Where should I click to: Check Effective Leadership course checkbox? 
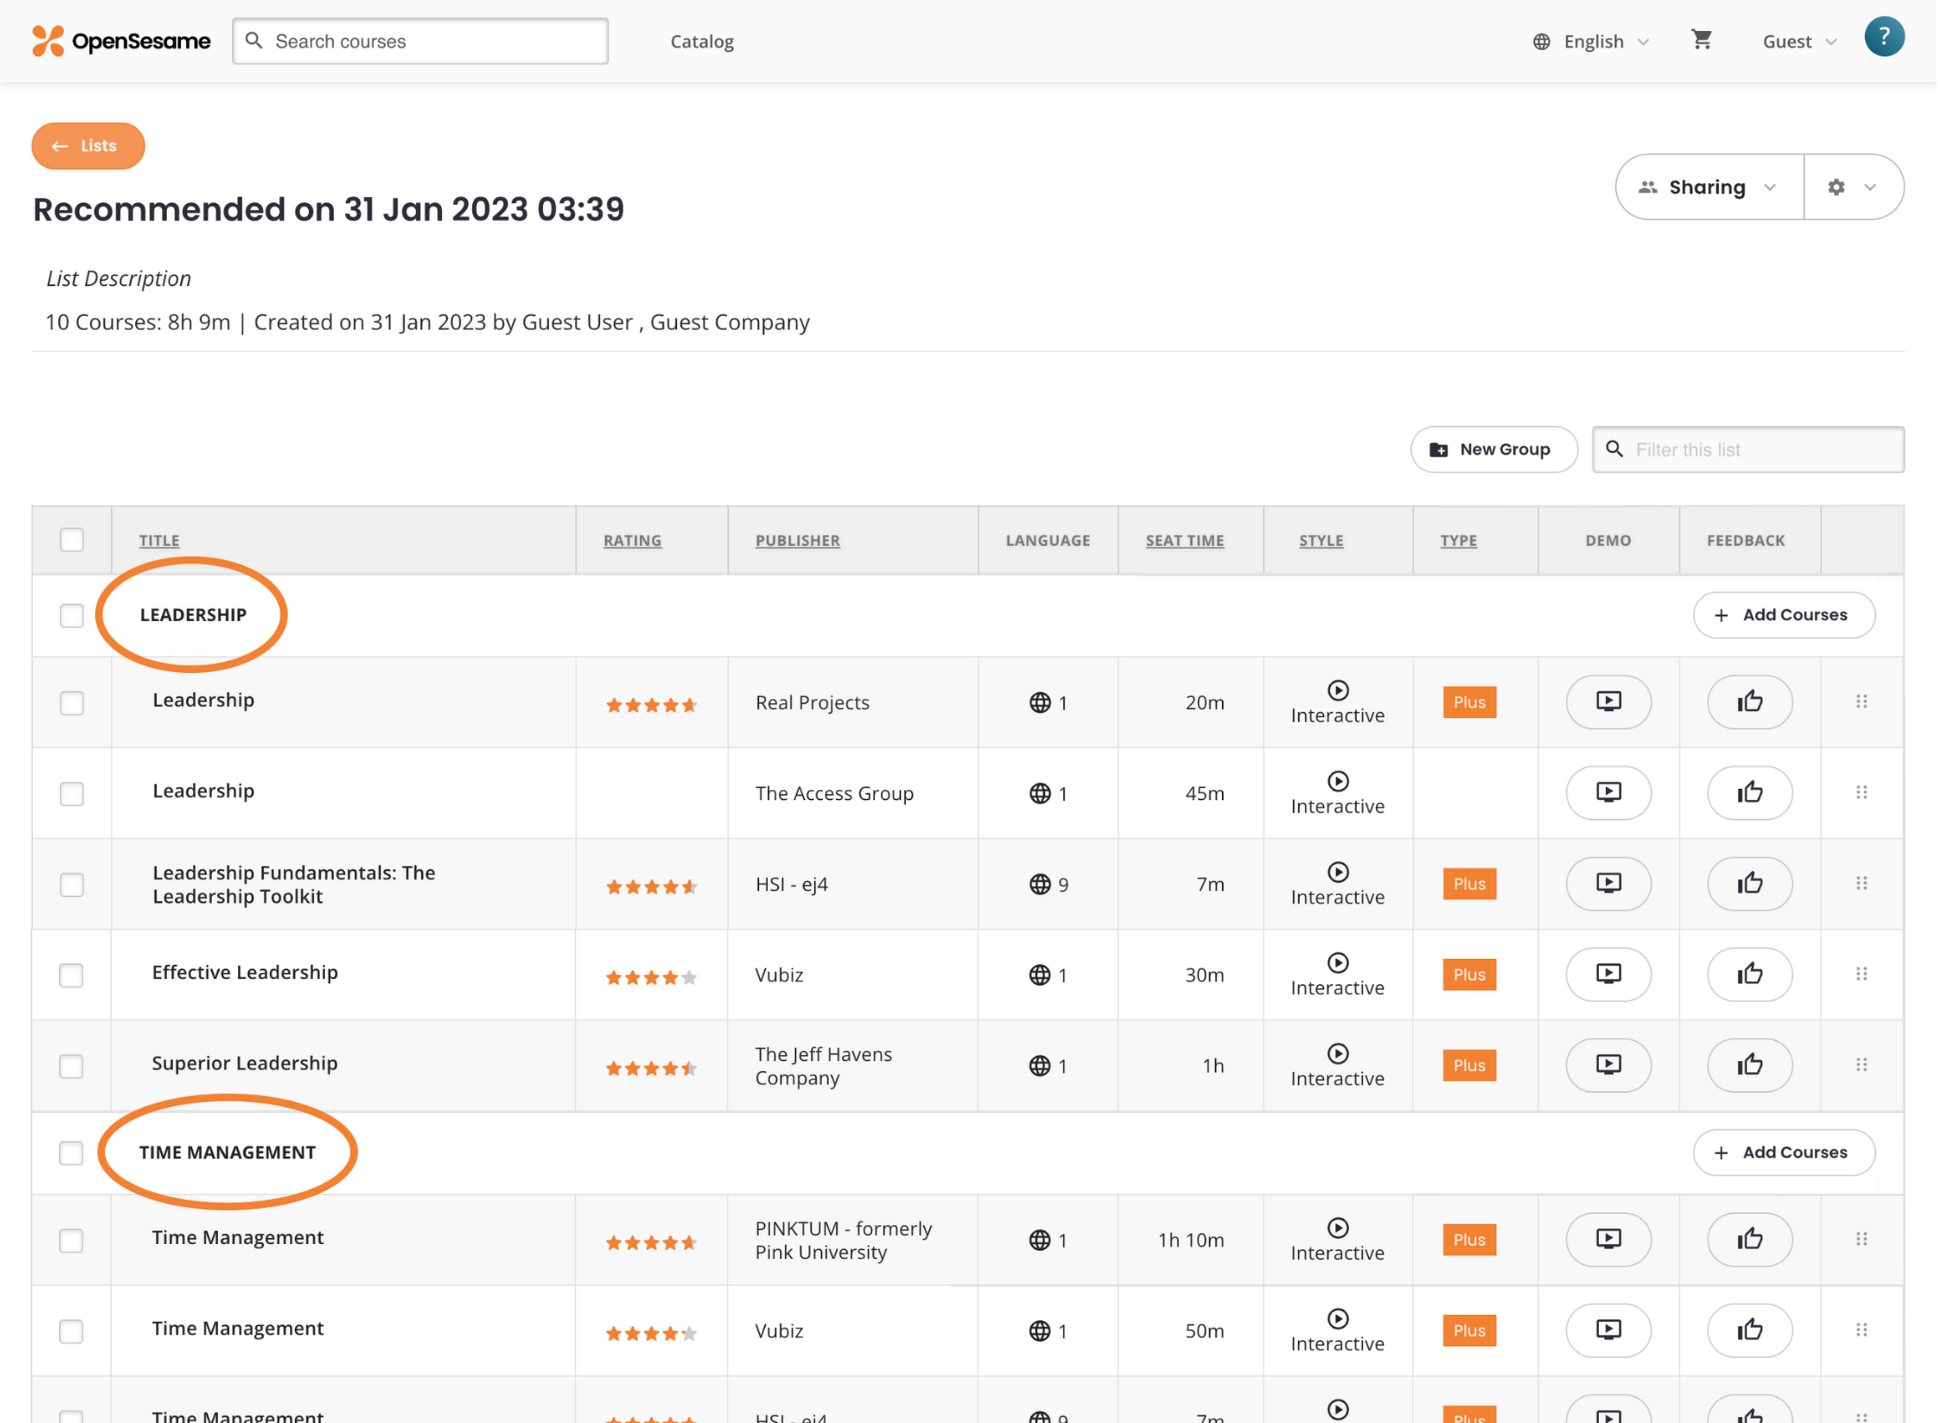[x=72, y=975]
